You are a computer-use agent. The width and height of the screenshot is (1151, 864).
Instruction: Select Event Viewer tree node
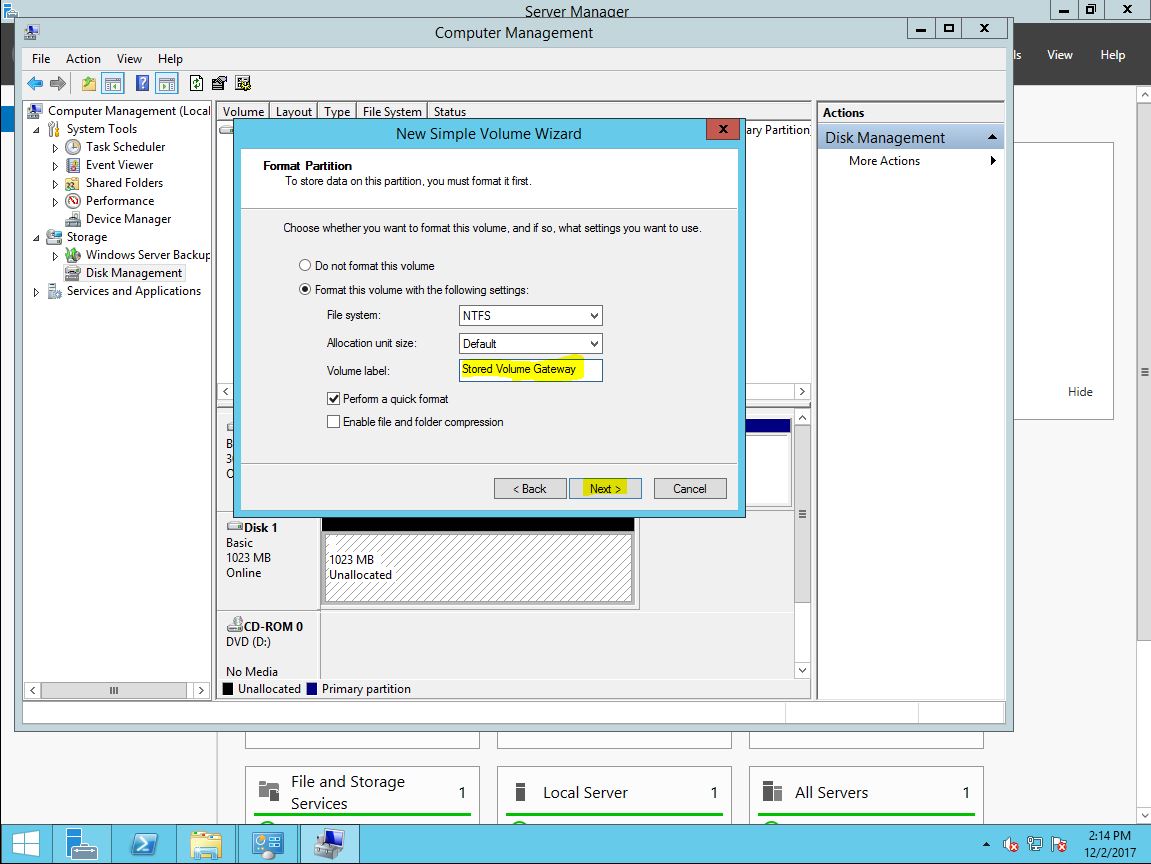pyautogui.click(x=119, y=165)
